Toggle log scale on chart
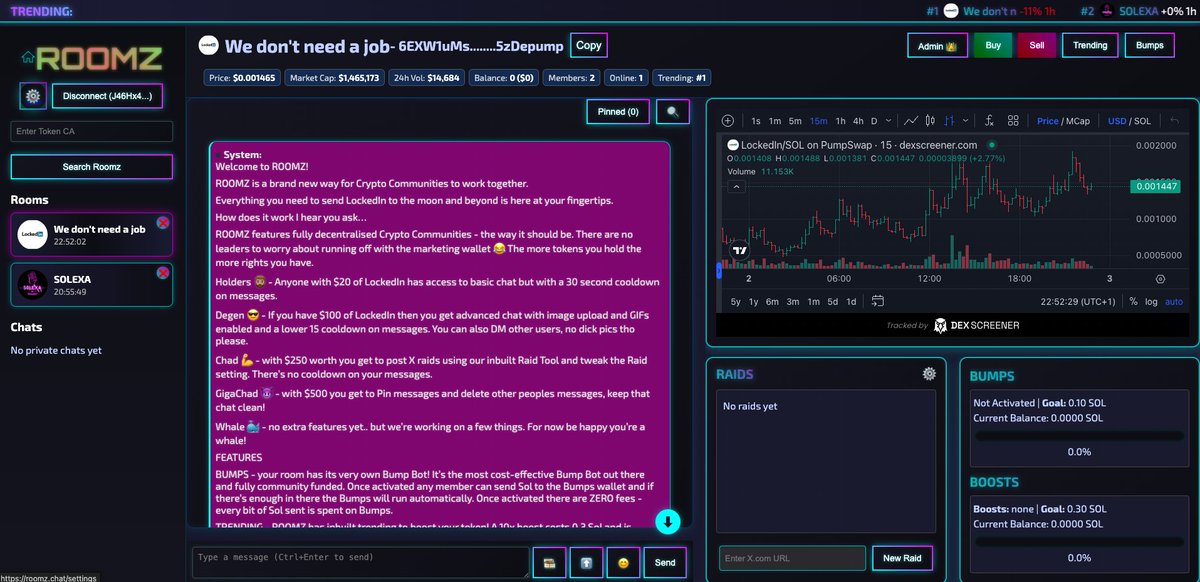Viewport: 1200px width, 582px height. pyautogui.click(x=1151, y=301)
